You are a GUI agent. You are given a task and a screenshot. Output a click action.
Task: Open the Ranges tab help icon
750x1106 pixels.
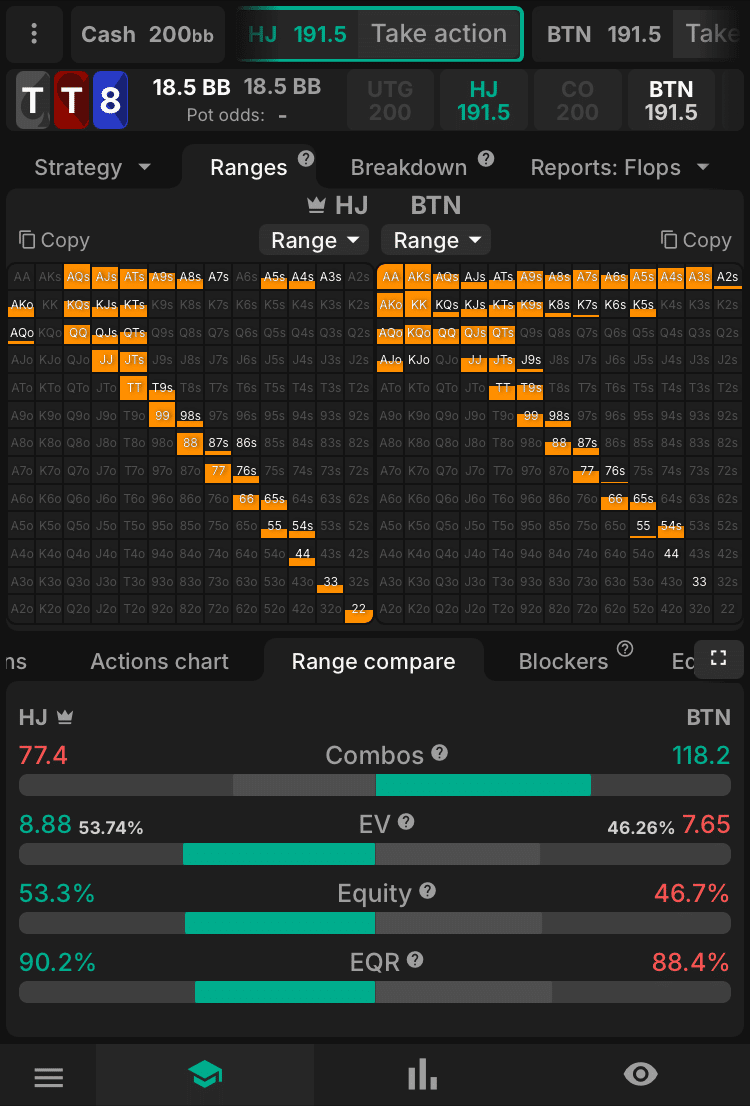pos(305,157)
